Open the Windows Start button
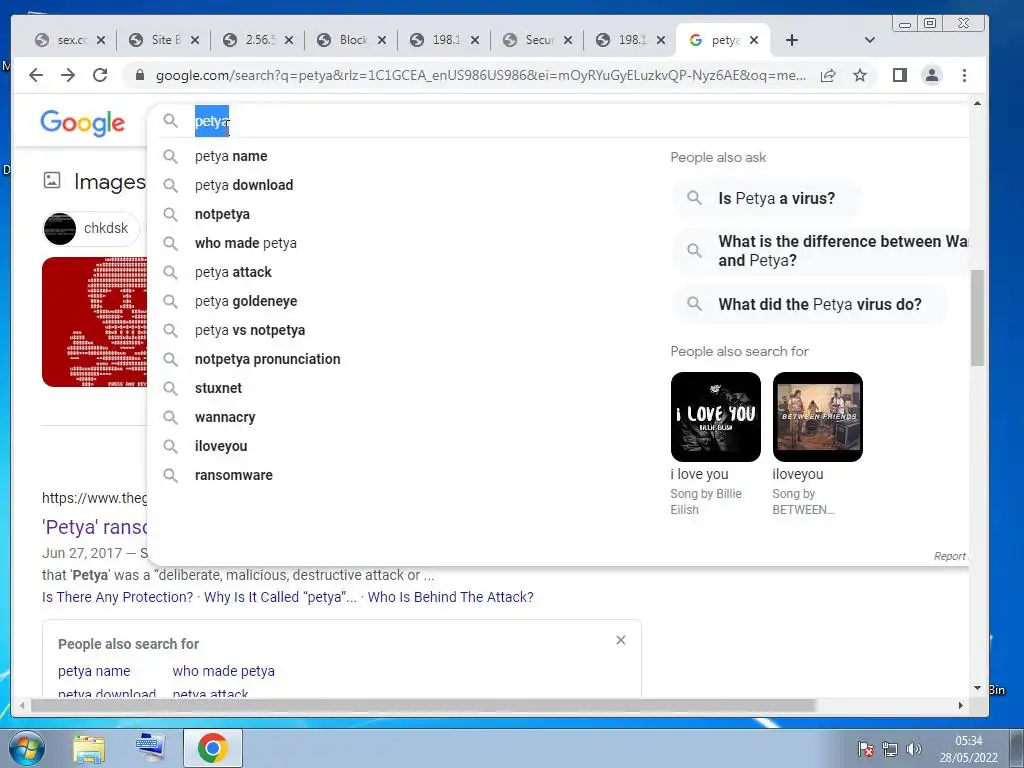The image size is (1024, 768). [25, 748]
